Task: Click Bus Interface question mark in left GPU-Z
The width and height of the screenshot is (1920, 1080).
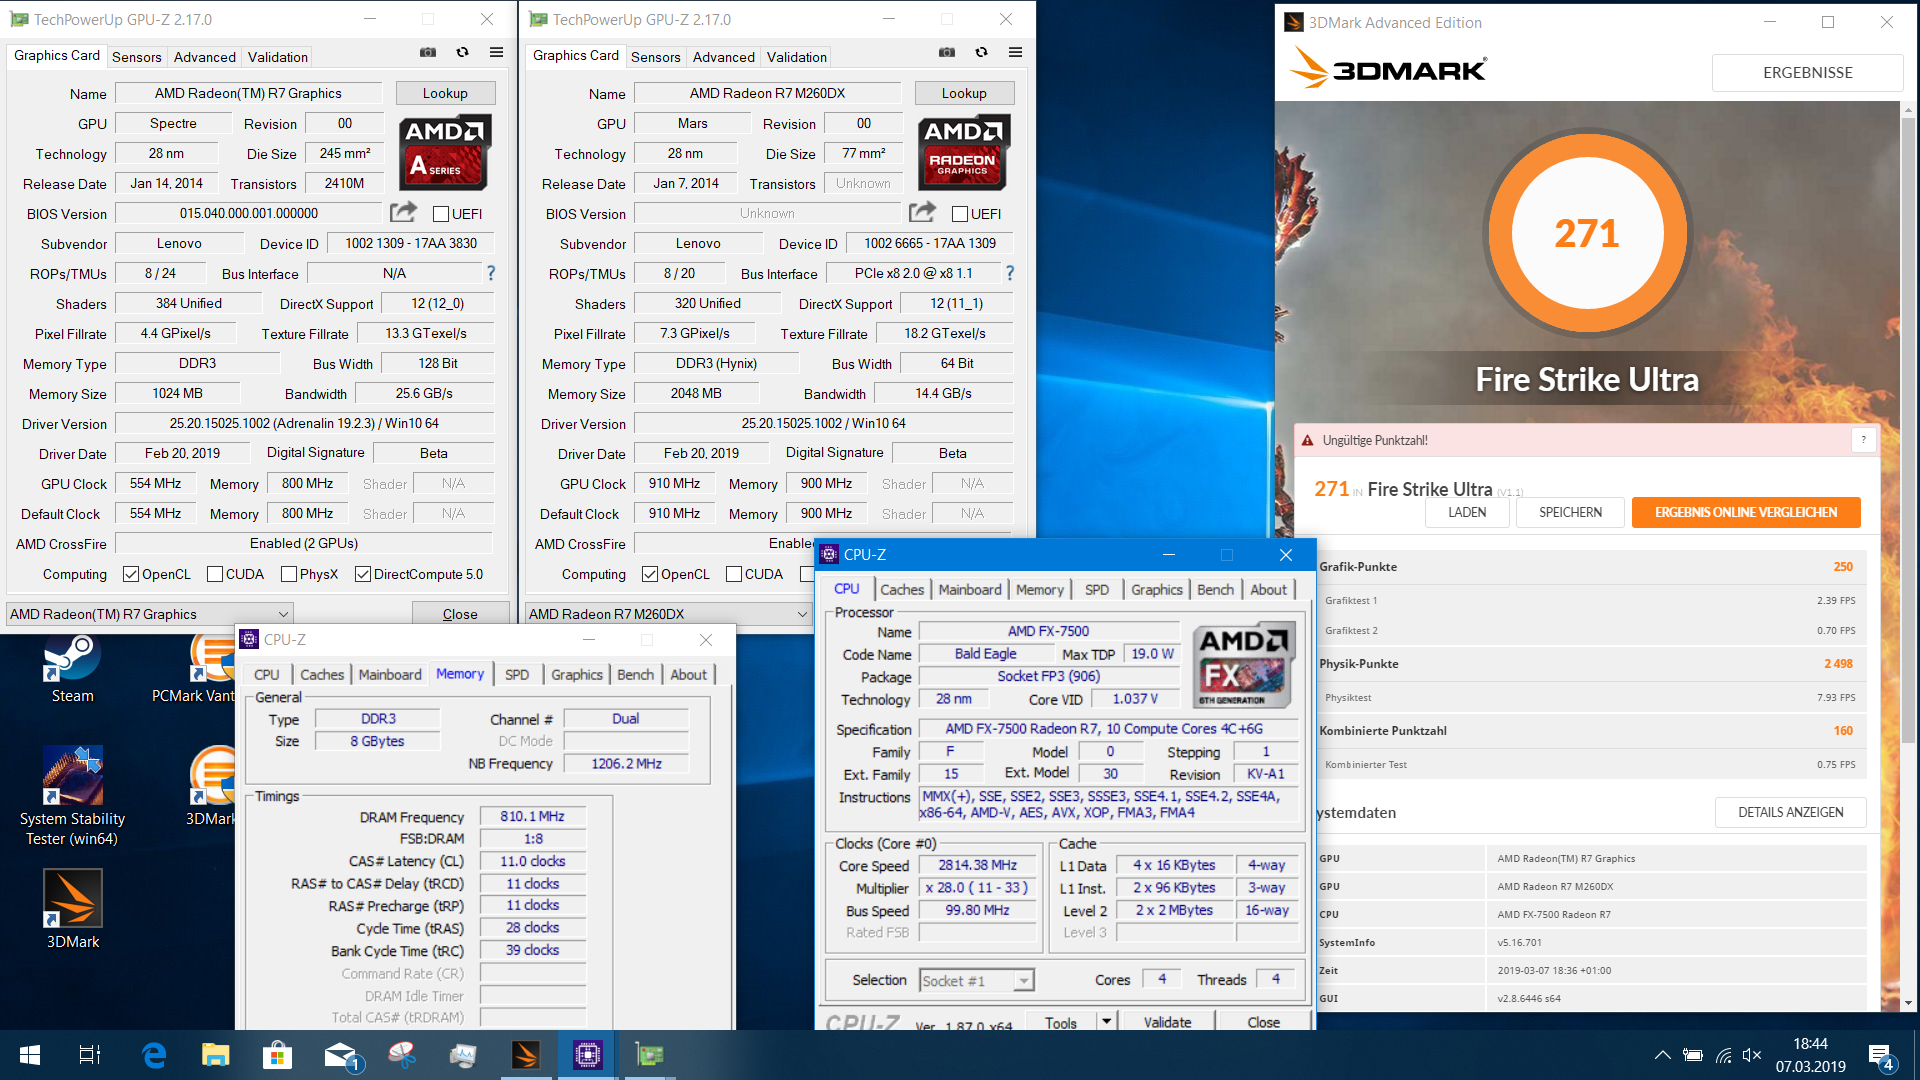Action: (491, 273)
